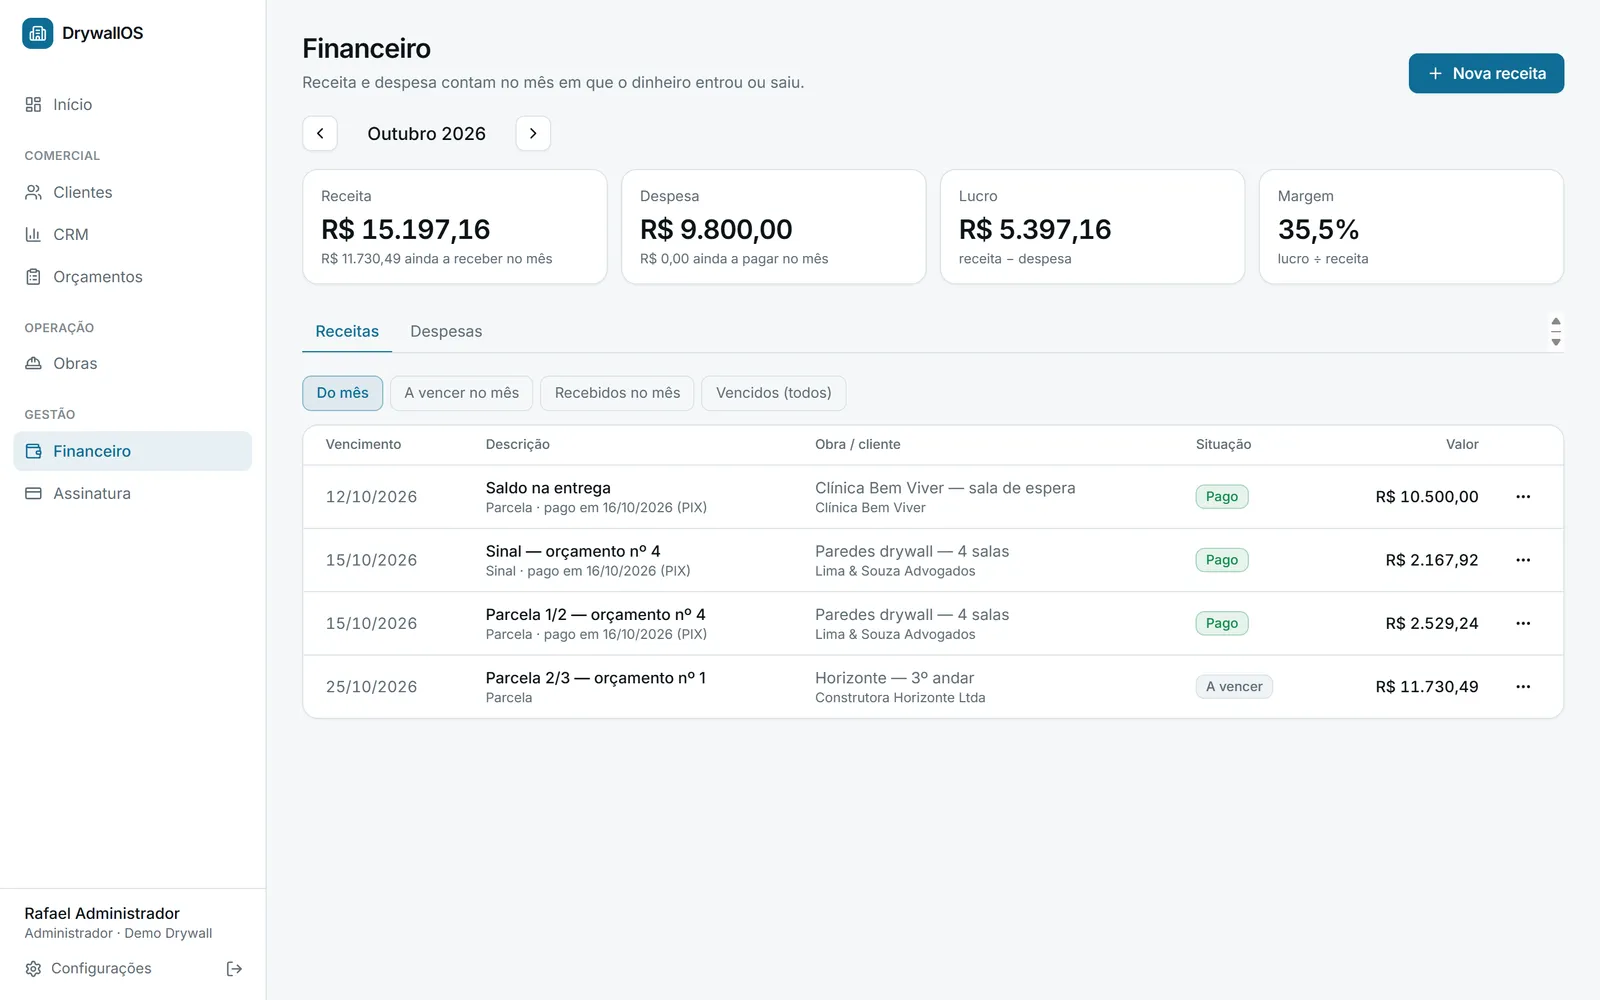Click the R$ 2.529,24 value
The width and height of the screenshot is (1600, 1000).
[1432, 623]
